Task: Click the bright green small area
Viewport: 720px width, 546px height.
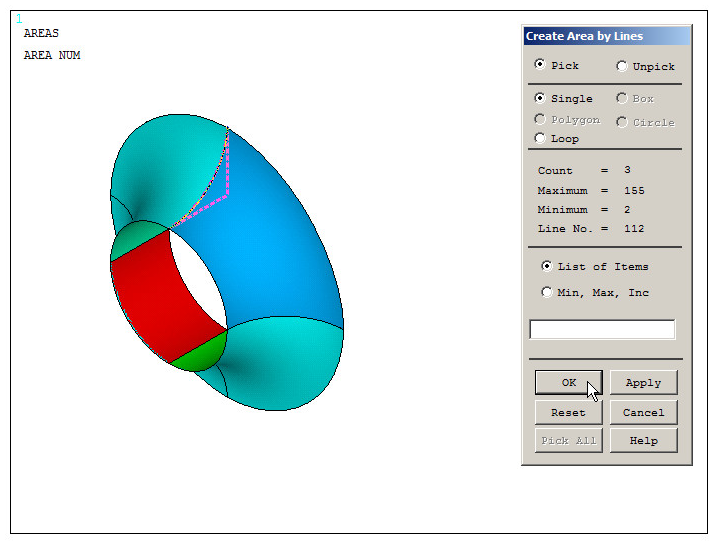Action: [x=202, y=354]
